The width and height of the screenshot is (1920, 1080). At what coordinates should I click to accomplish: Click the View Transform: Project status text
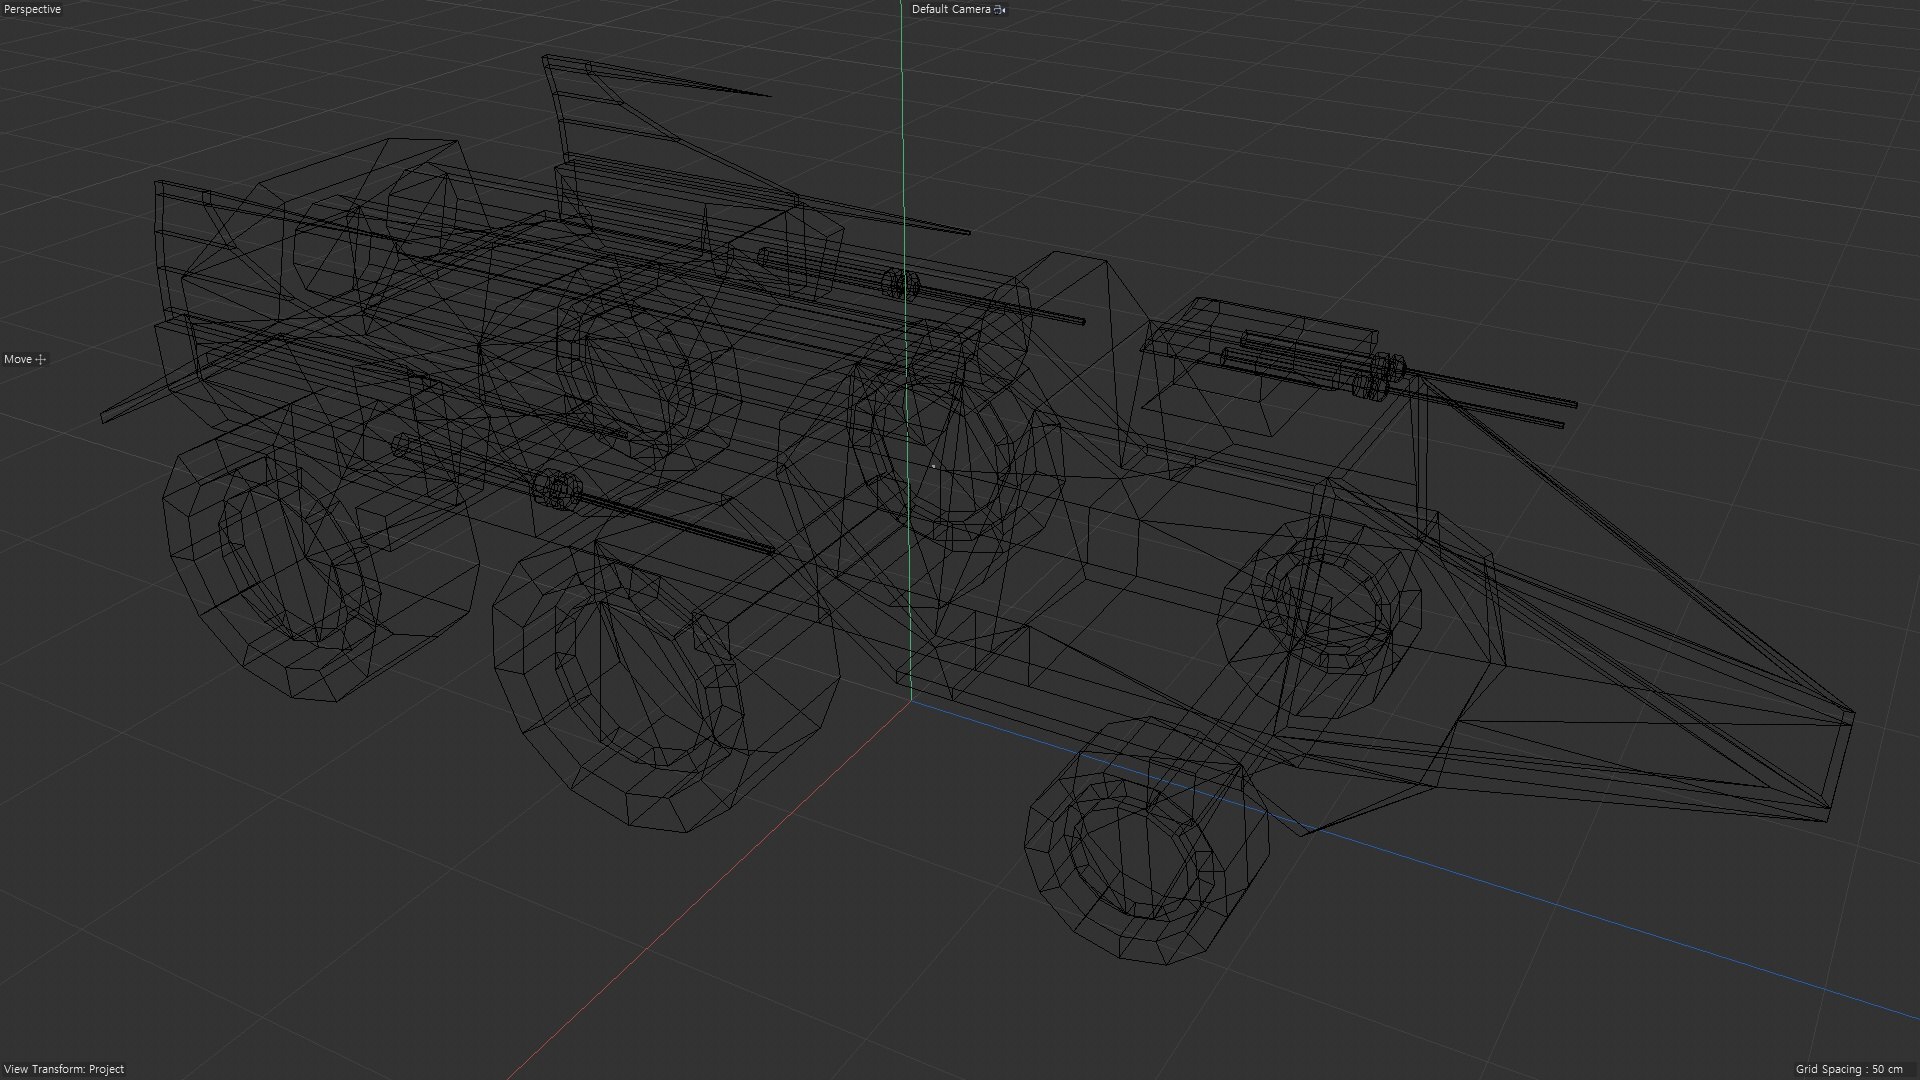coord(64,1069)
